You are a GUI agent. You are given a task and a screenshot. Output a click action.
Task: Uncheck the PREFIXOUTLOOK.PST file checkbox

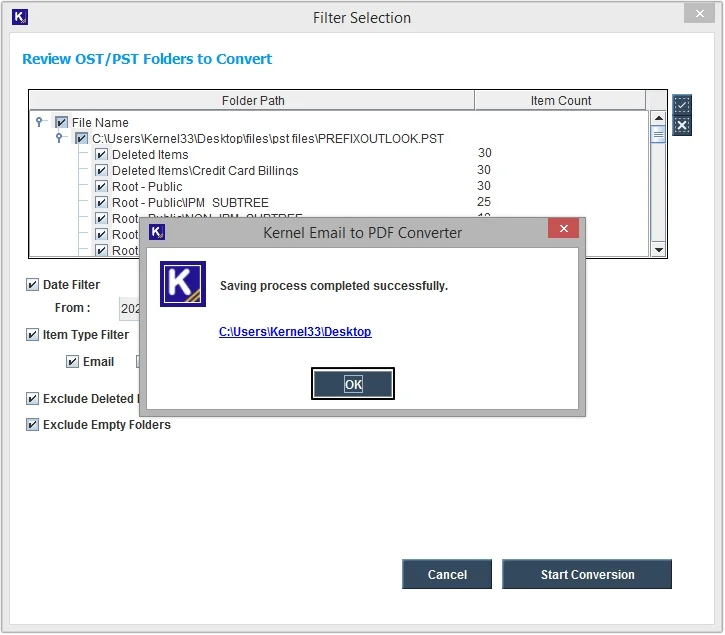coord(81,138)
